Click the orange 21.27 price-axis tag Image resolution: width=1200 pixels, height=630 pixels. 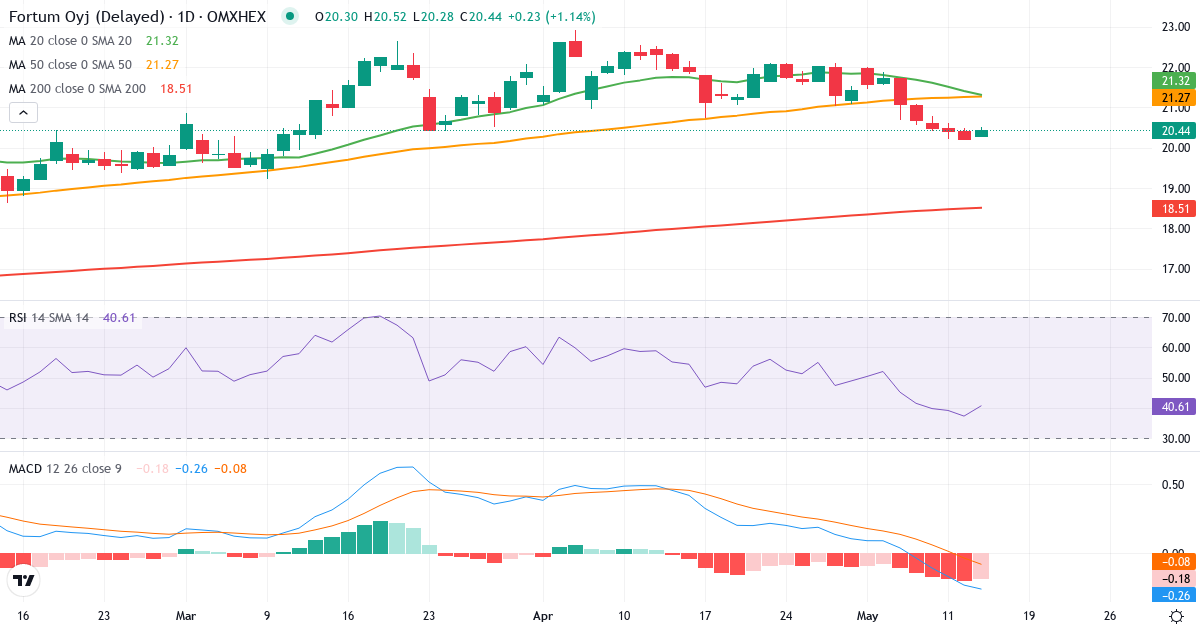pyautogui.click(x=1172, y=98)
